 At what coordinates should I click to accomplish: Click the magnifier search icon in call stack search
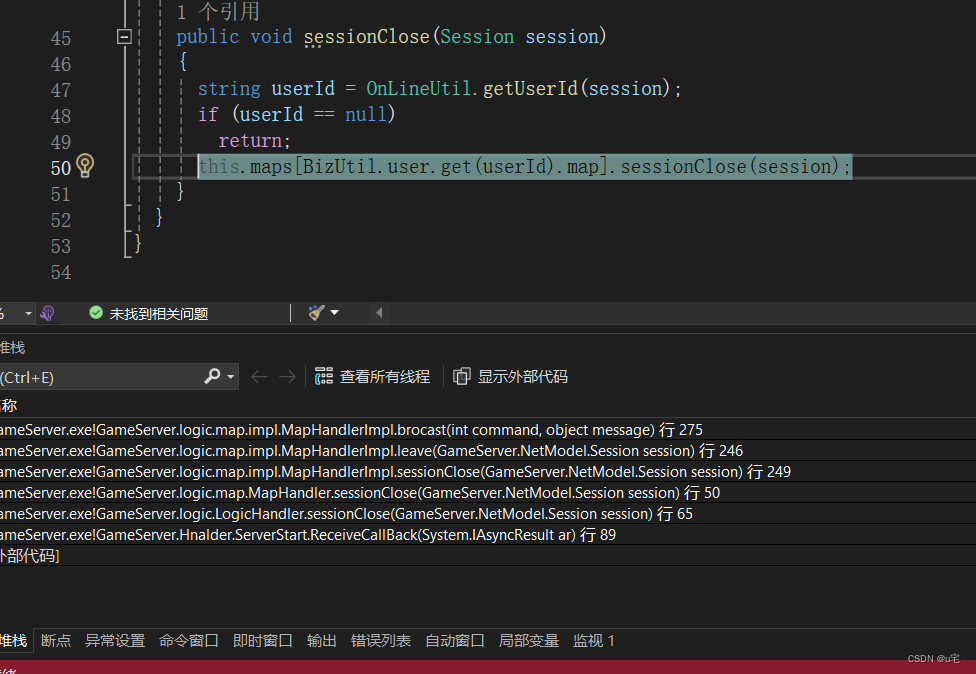point(213,376)
